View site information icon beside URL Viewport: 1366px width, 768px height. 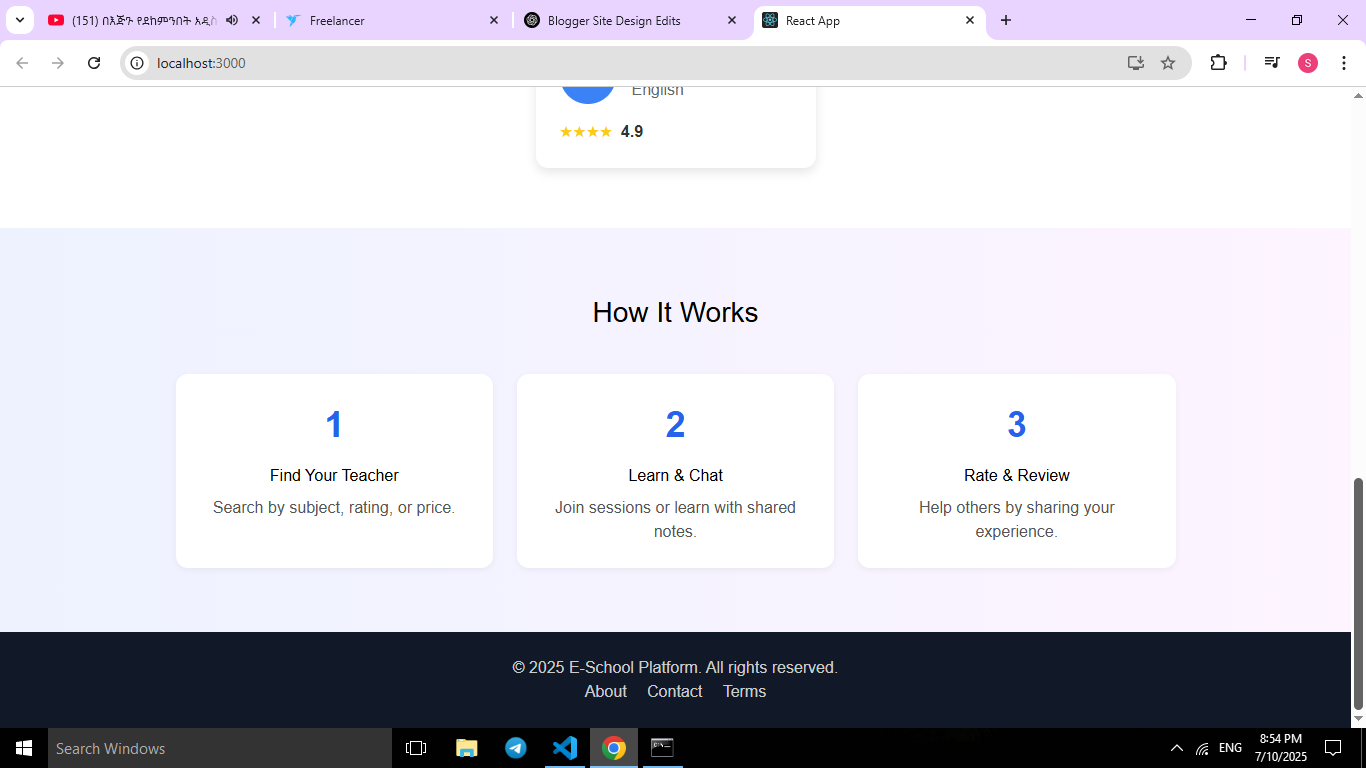pos(138,63)
